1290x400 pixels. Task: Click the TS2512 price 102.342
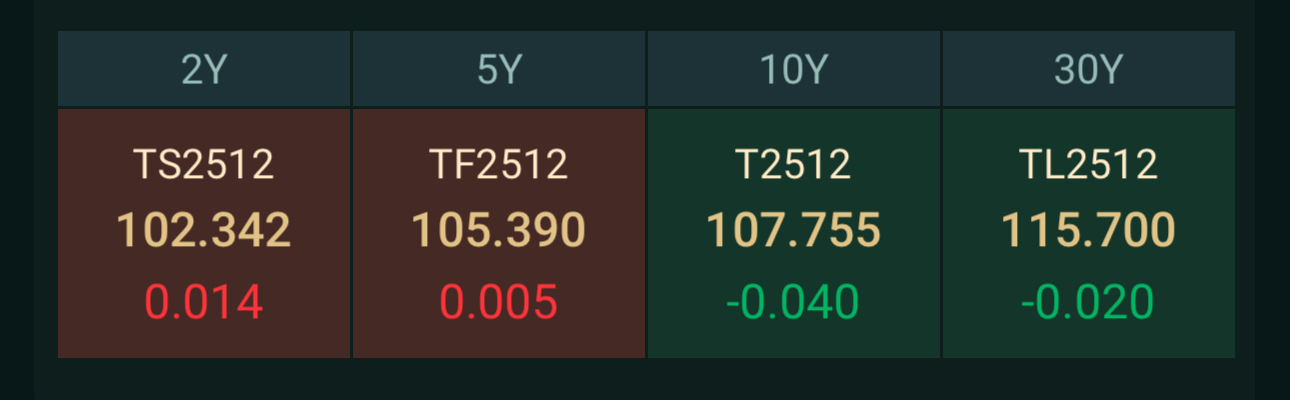[x=204, y=231]
